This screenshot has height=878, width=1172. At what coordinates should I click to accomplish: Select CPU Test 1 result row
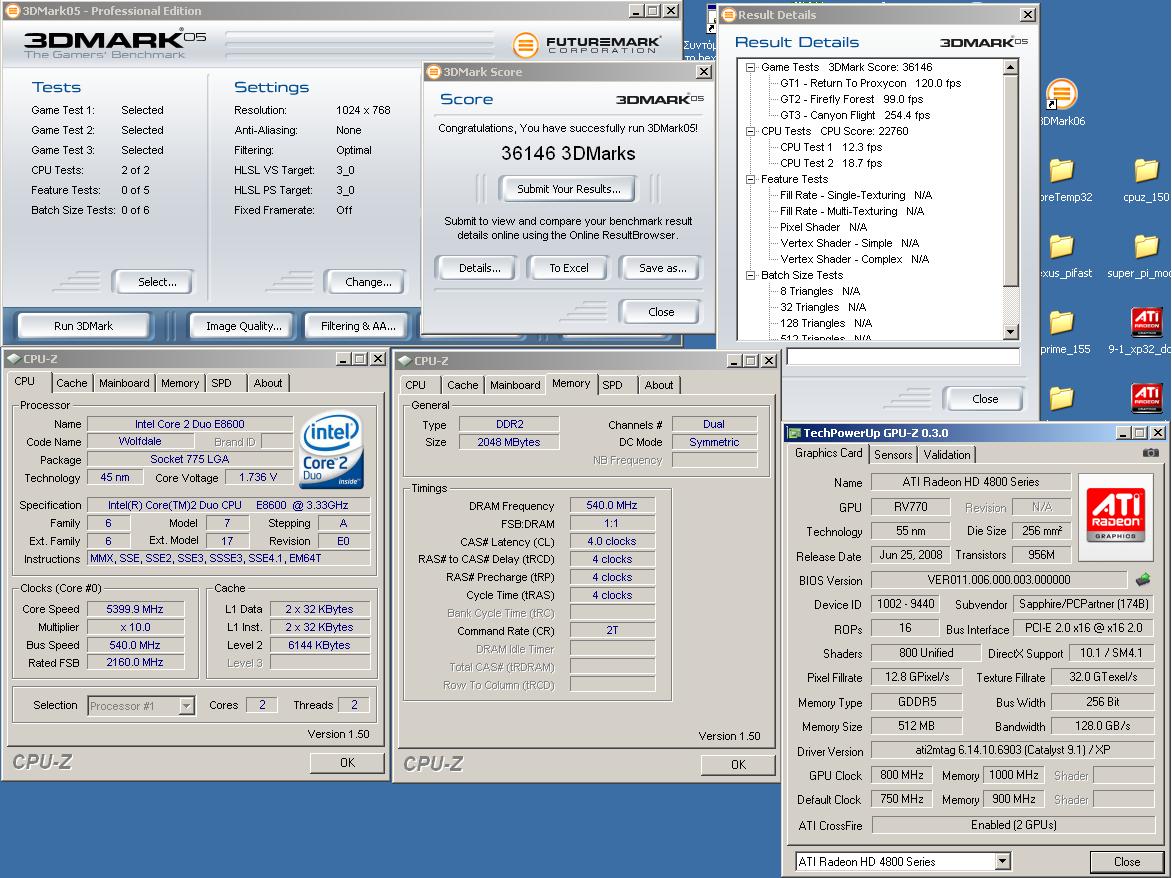pos(830,147)
